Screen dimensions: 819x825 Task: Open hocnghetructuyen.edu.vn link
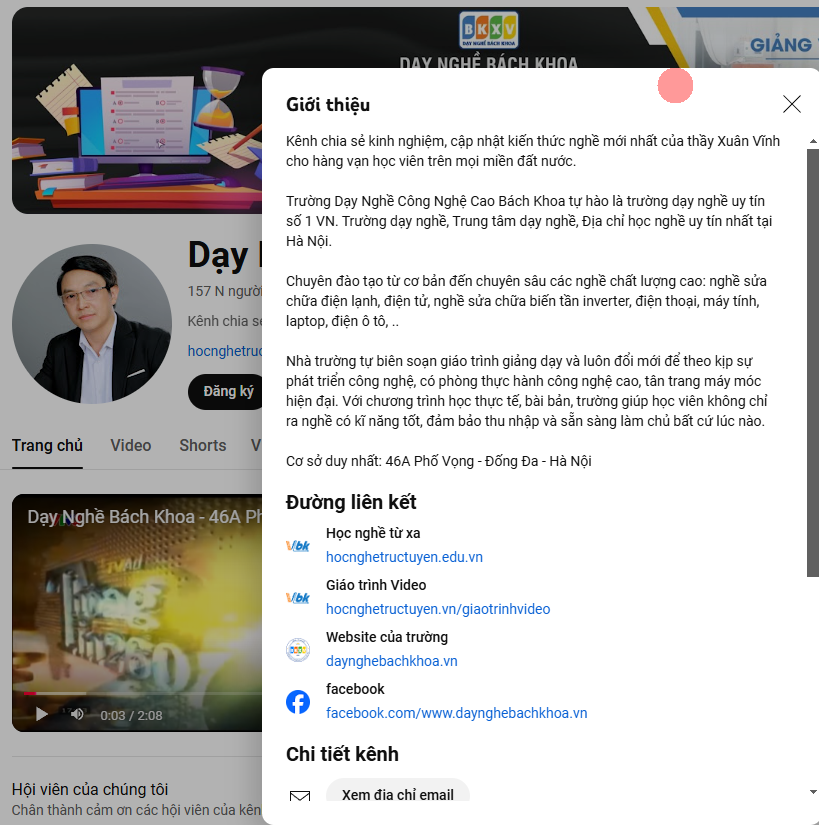coord(404,557)
